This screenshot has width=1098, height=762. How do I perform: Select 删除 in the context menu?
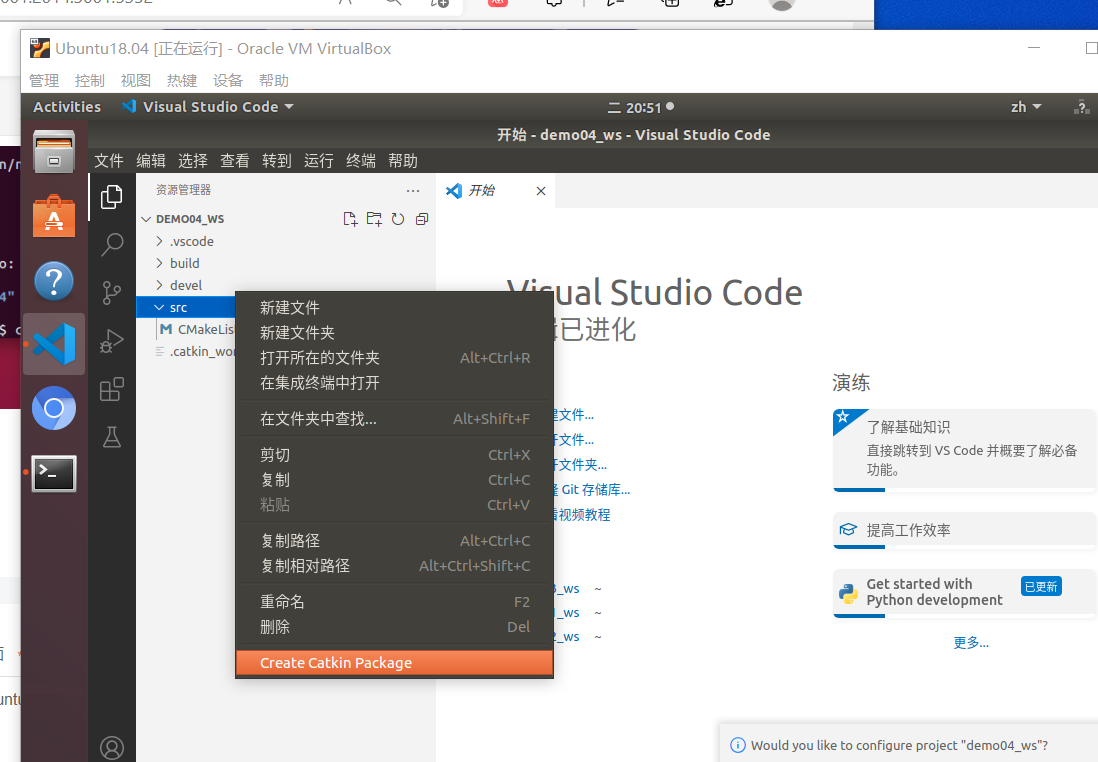[394, 627]
